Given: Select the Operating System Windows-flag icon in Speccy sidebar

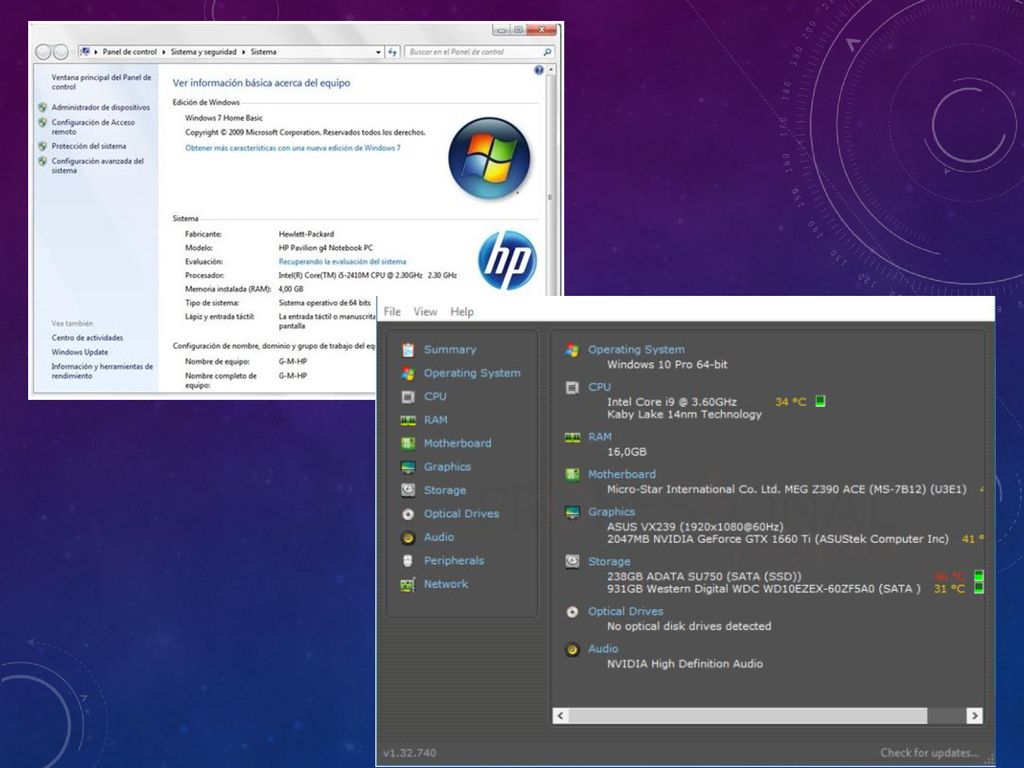Looking at the screenshot, I should (x=408, y=374).
